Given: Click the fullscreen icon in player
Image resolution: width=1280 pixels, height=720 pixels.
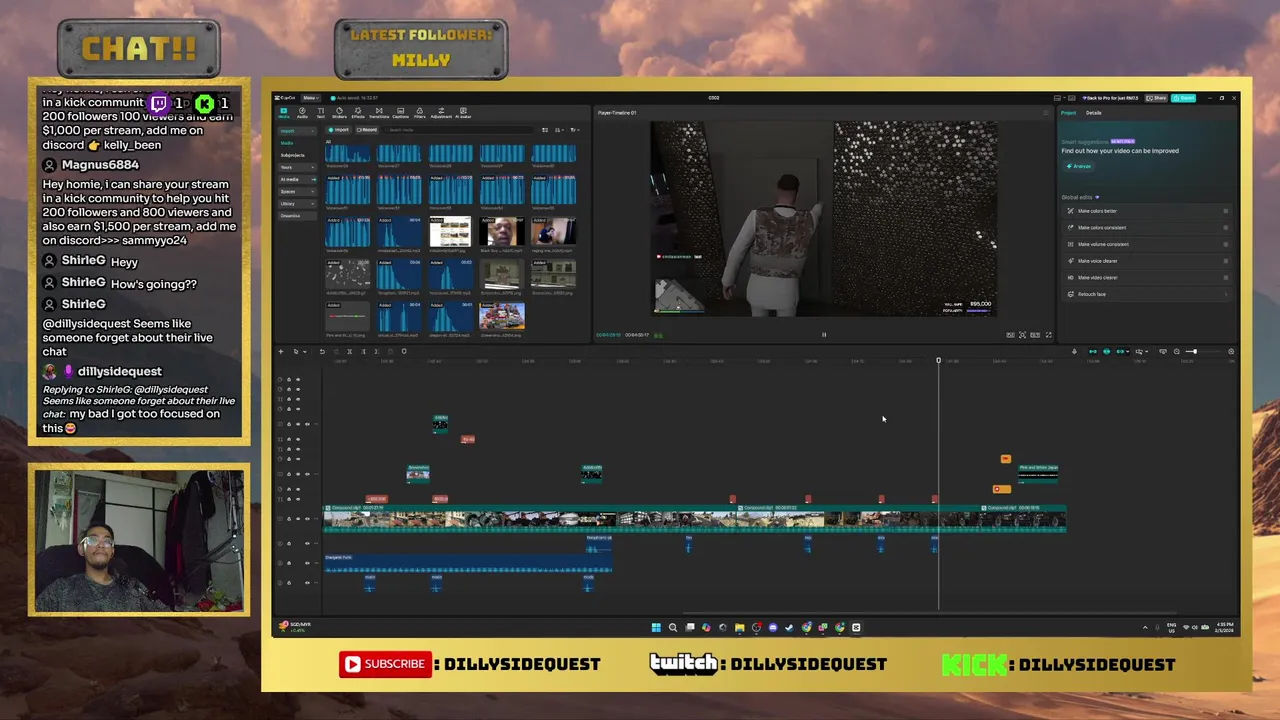Looking at the screenshot, I should pos(1048,335).
